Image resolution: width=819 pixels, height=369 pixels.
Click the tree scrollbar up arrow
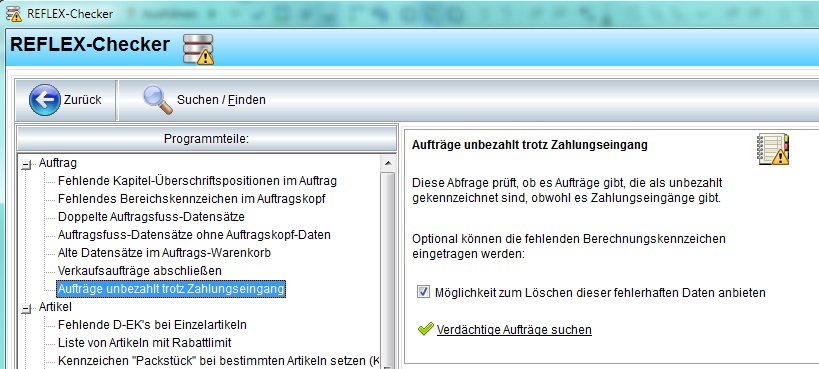[x=388, y=163]
